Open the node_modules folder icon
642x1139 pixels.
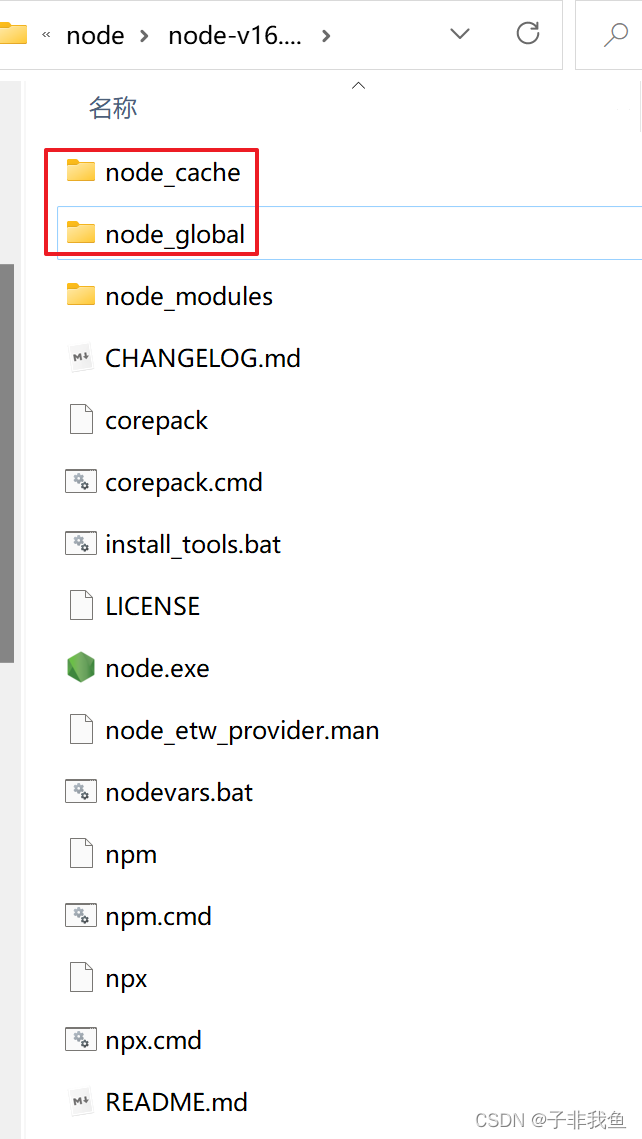click(81, 296)
